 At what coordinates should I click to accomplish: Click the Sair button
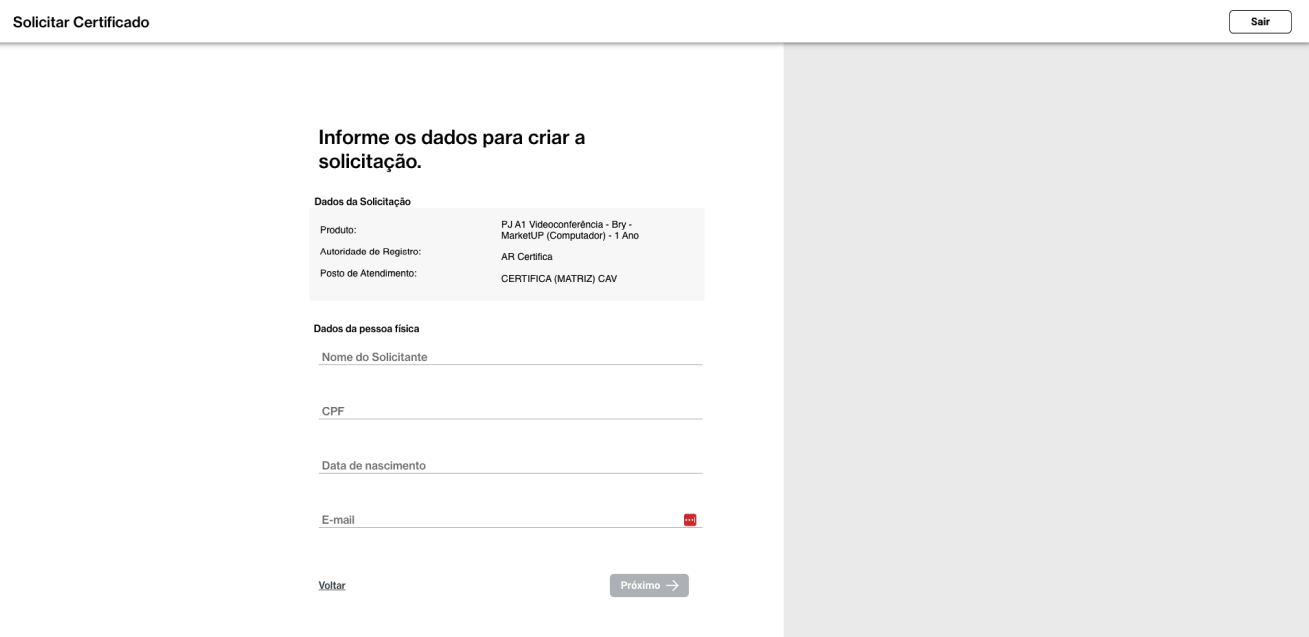[1259, 22]
